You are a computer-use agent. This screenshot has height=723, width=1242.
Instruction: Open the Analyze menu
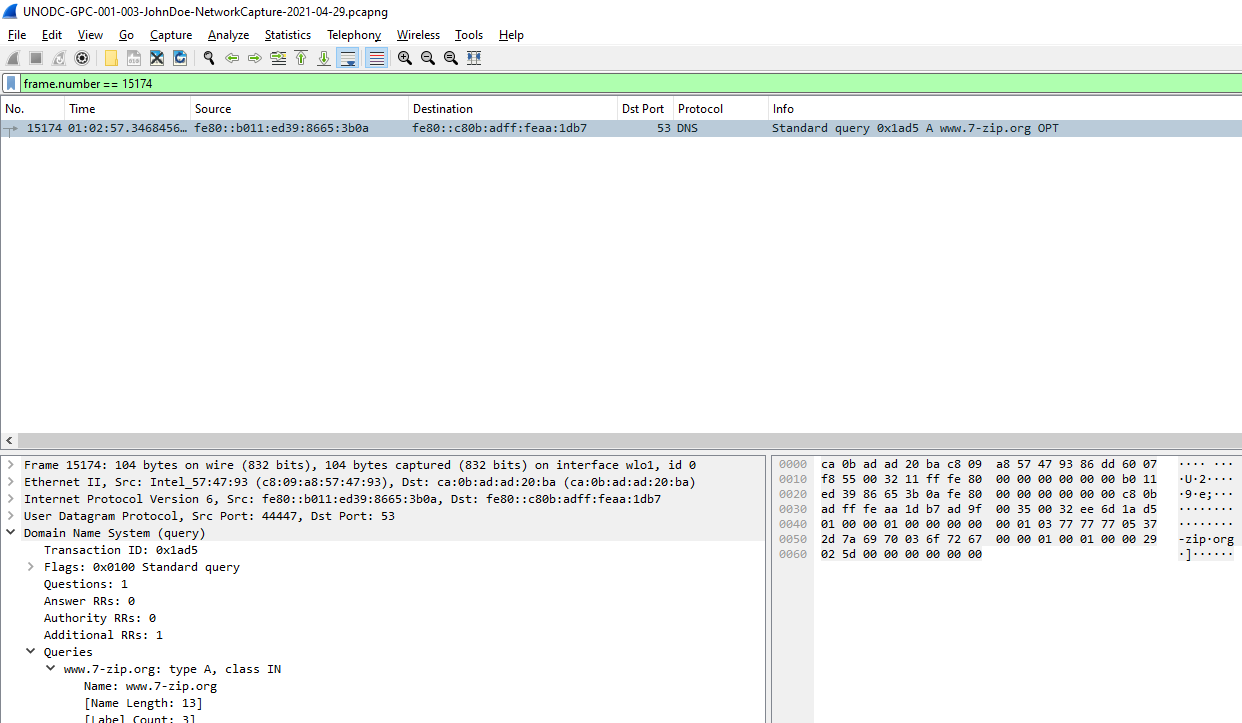[x=228, y=35]
